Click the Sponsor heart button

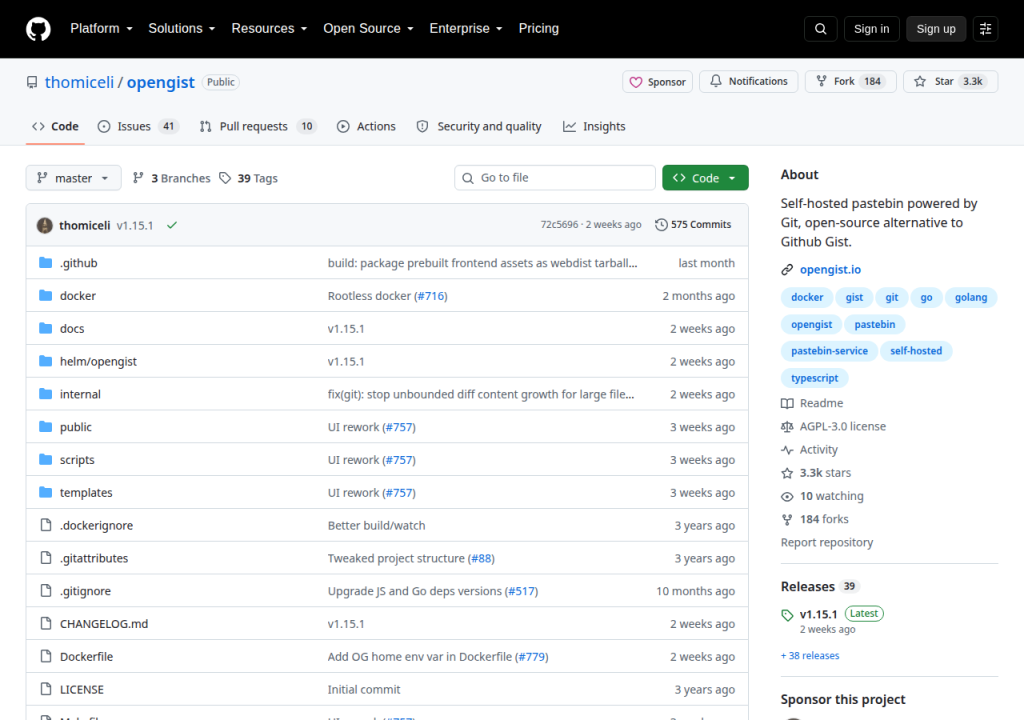click(657, 82)
